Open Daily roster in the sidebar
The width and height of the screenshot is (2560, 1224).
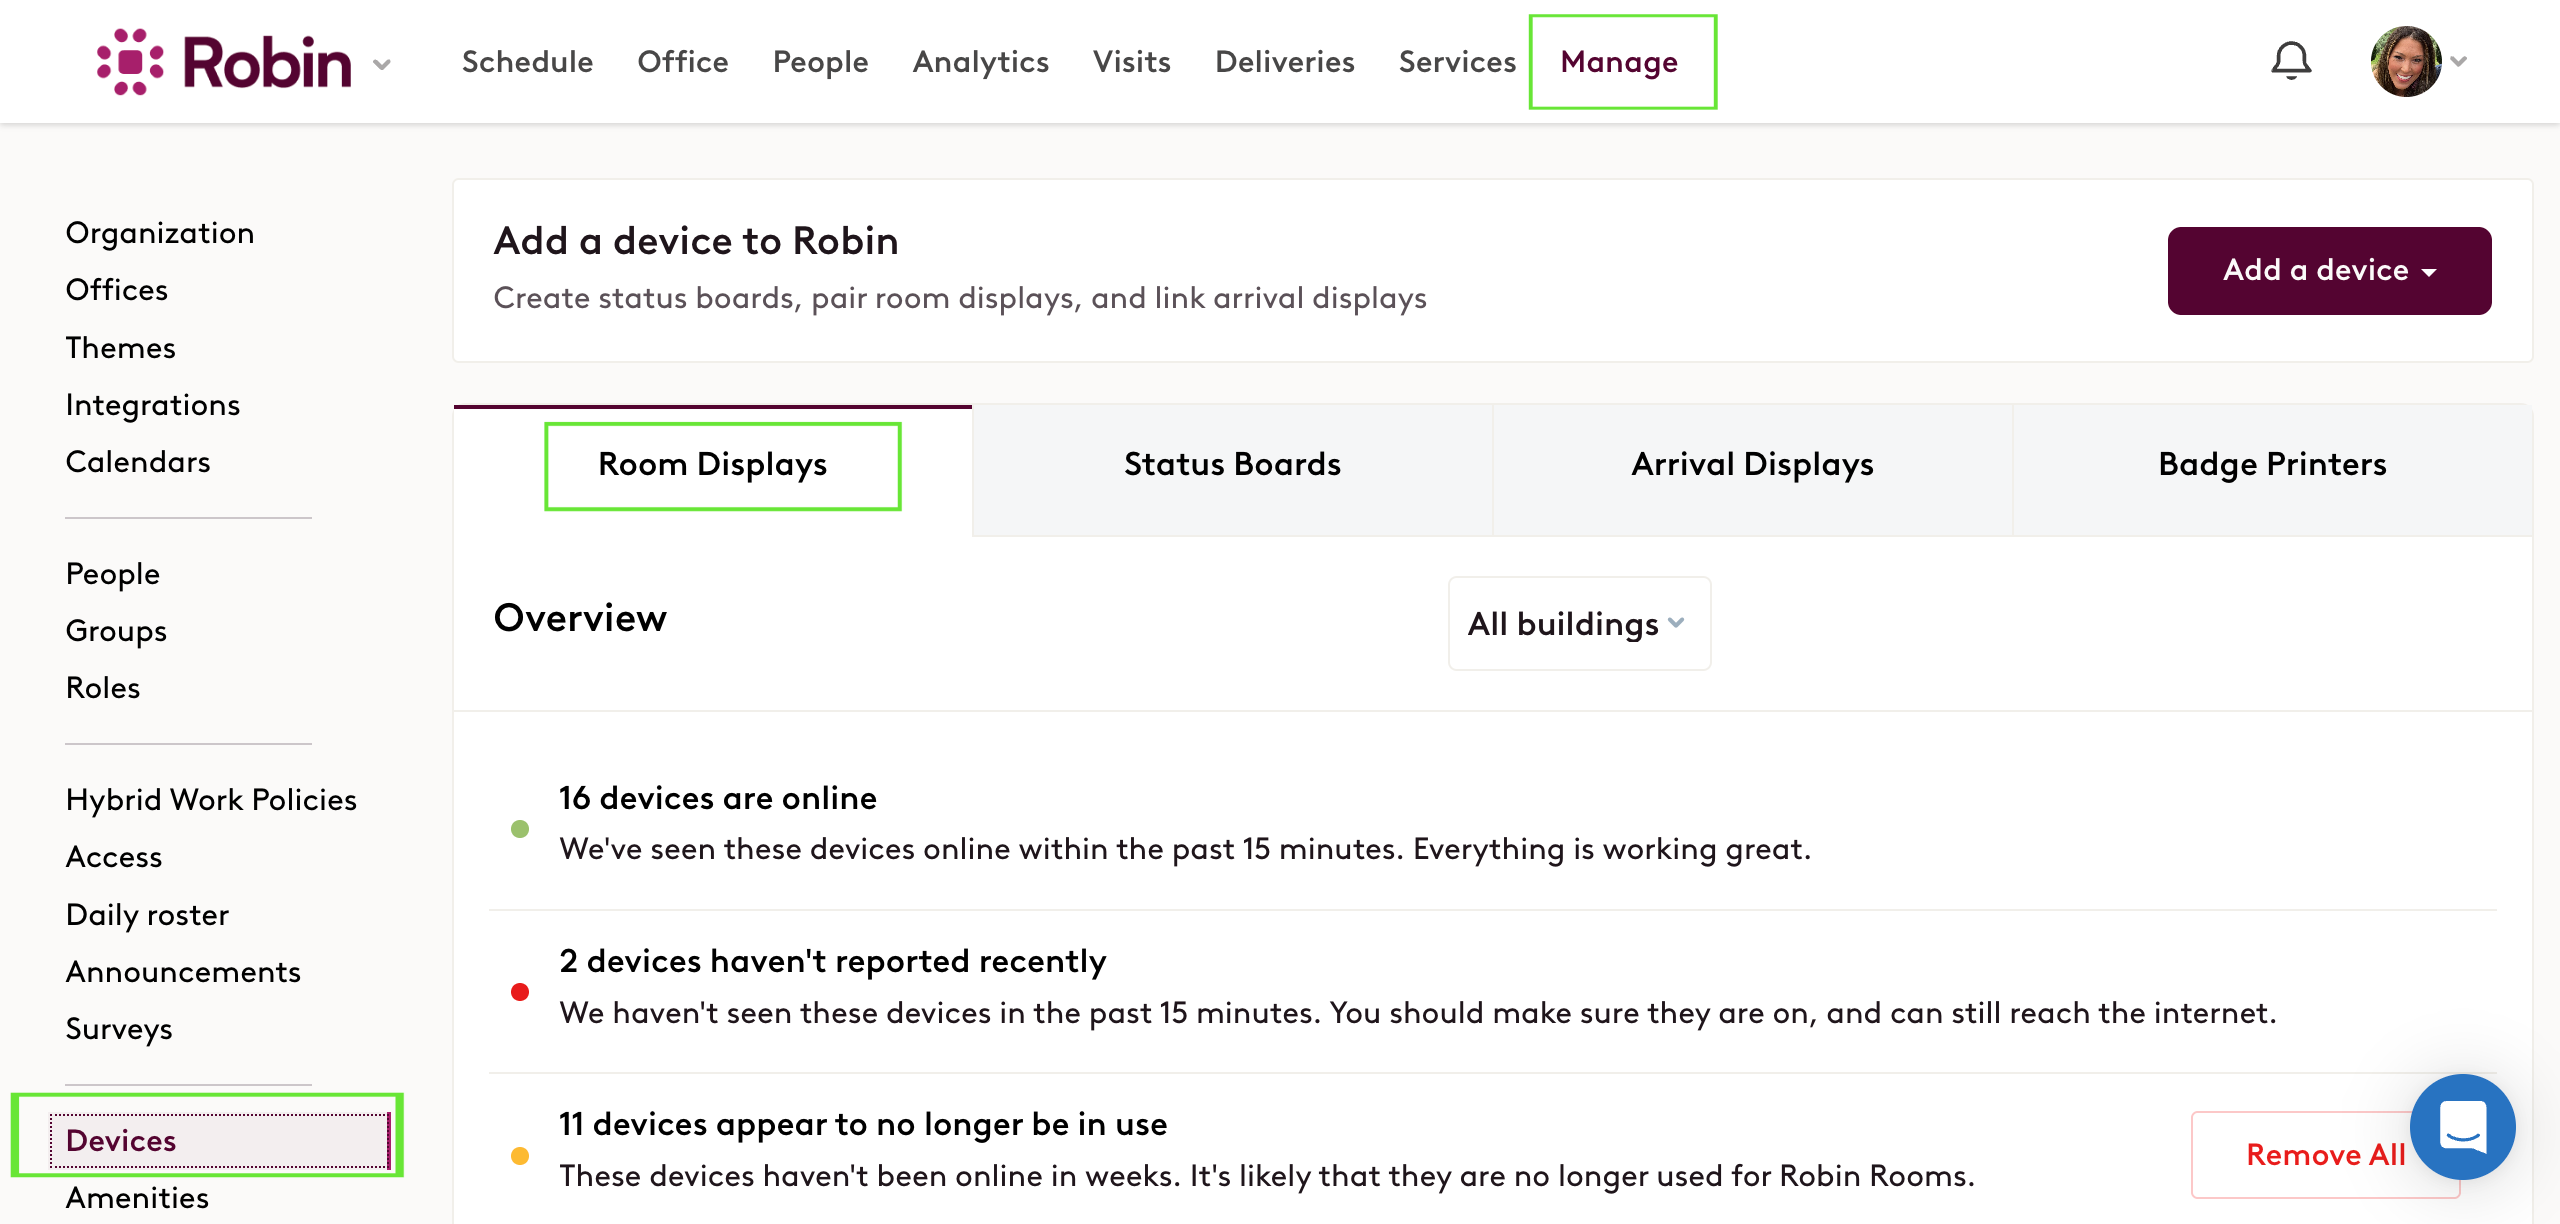point(147,915)
